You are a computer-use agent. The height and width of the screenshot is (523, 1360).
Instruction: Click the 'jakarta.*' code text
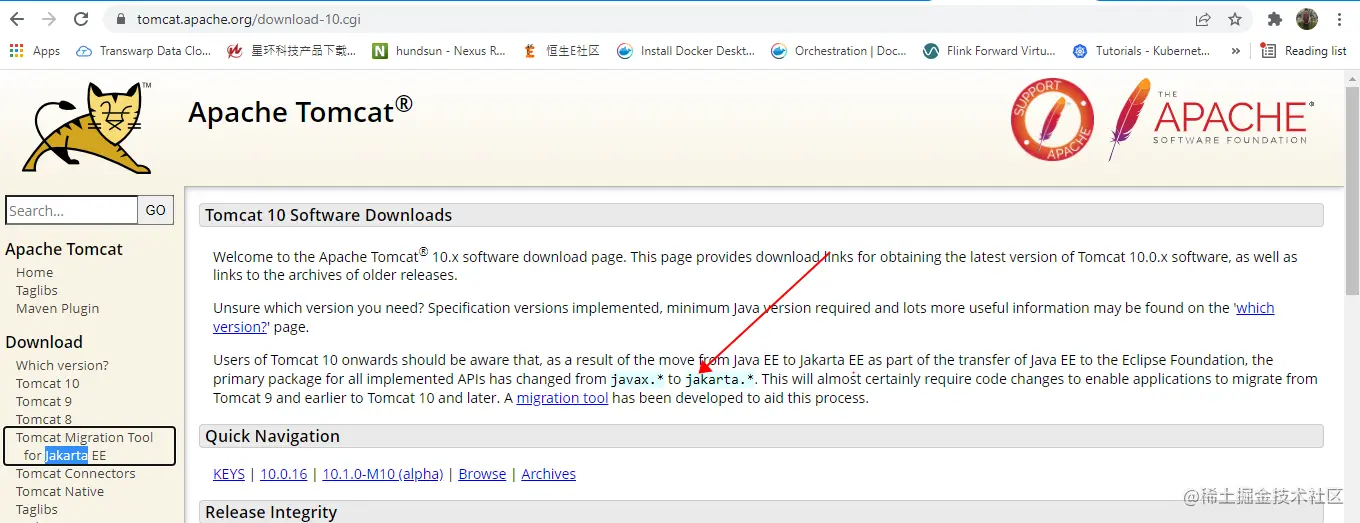click(x=720, y=380)
